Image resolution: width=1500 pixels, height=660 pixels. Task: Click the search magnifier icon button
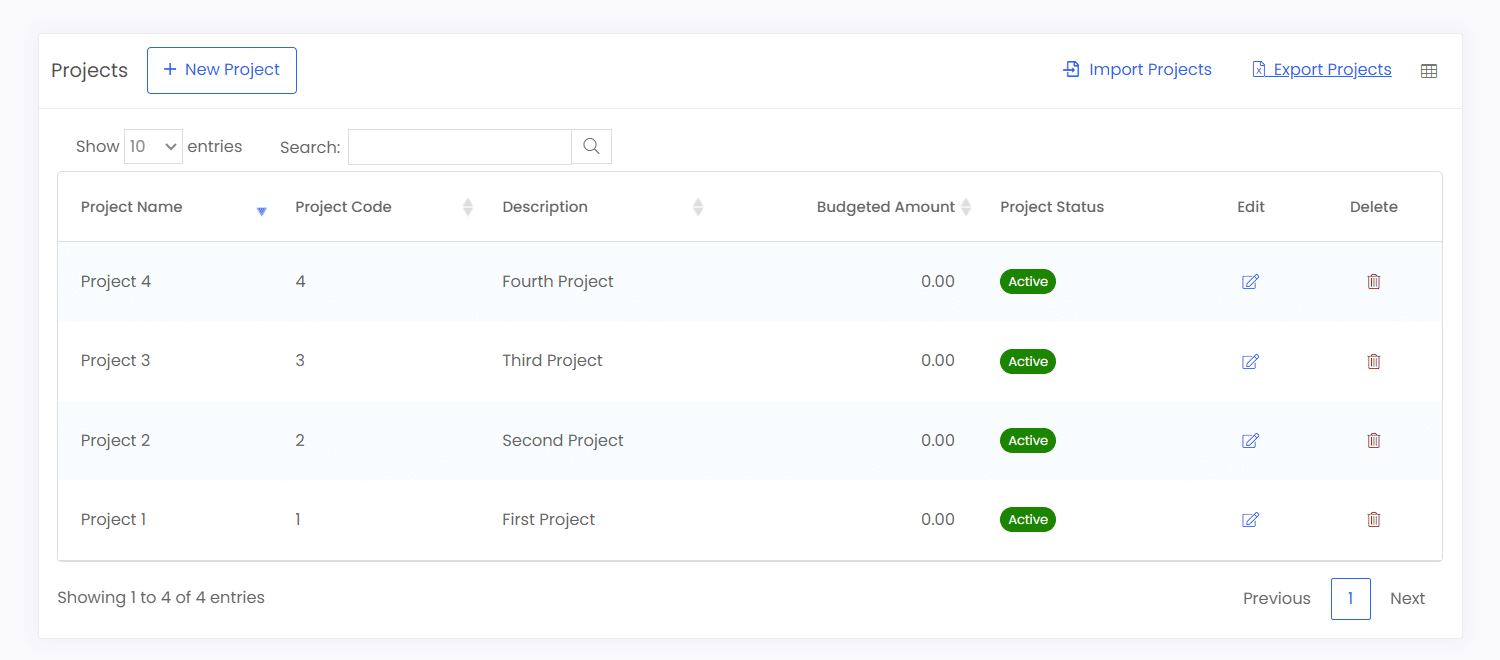[x=591, y=146]
